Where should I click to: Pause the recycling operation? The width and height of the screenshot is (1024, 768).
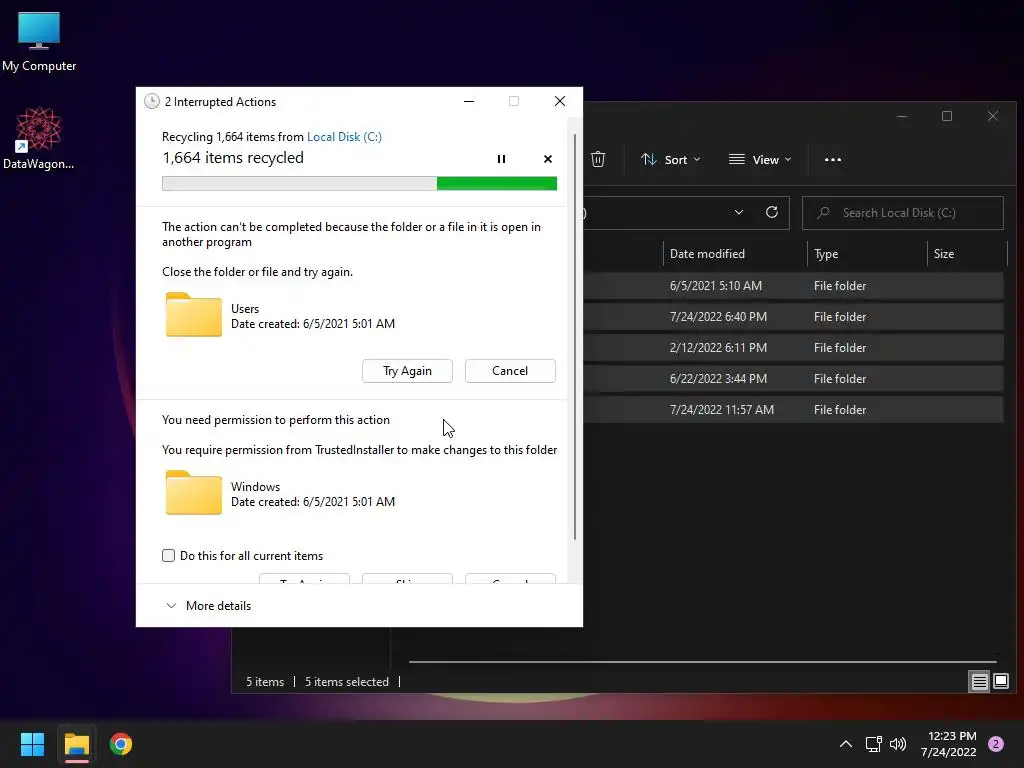(x=501, y=159)
